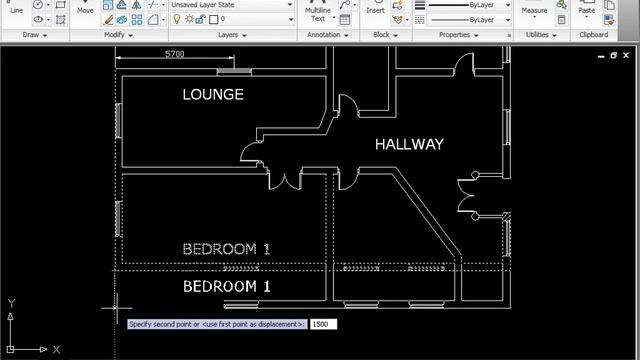This screenshot has width=640, height=360.
Task: Click the displacement input field showing 1500
Action: [x=323, y=324]
